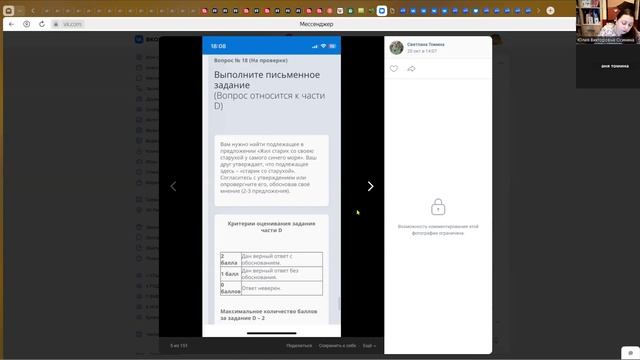640x360 pixels.
Task: Show the next photo with right arrow
Action: click(x=370, y=186)
